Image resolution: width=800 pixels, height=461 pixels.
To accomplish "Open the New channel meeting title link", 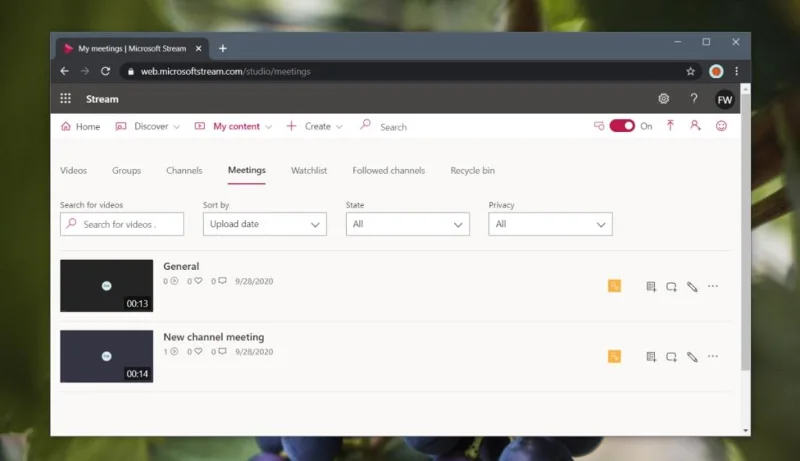I will [214, 337].
